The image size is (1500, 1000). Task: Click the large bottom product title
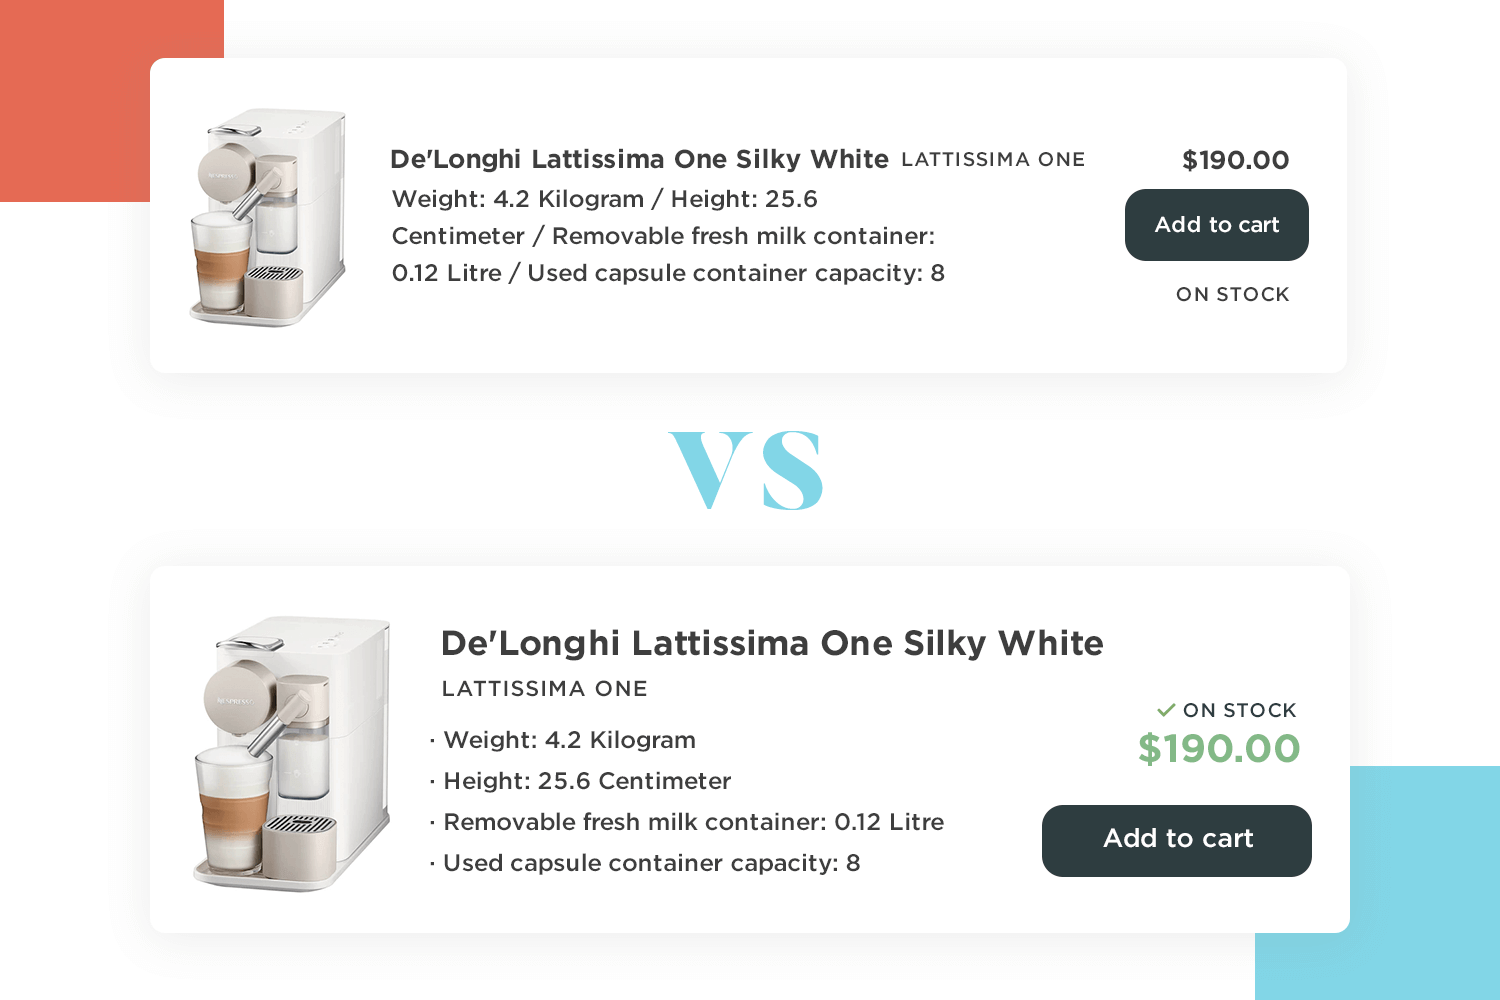[x=772, y=643]
